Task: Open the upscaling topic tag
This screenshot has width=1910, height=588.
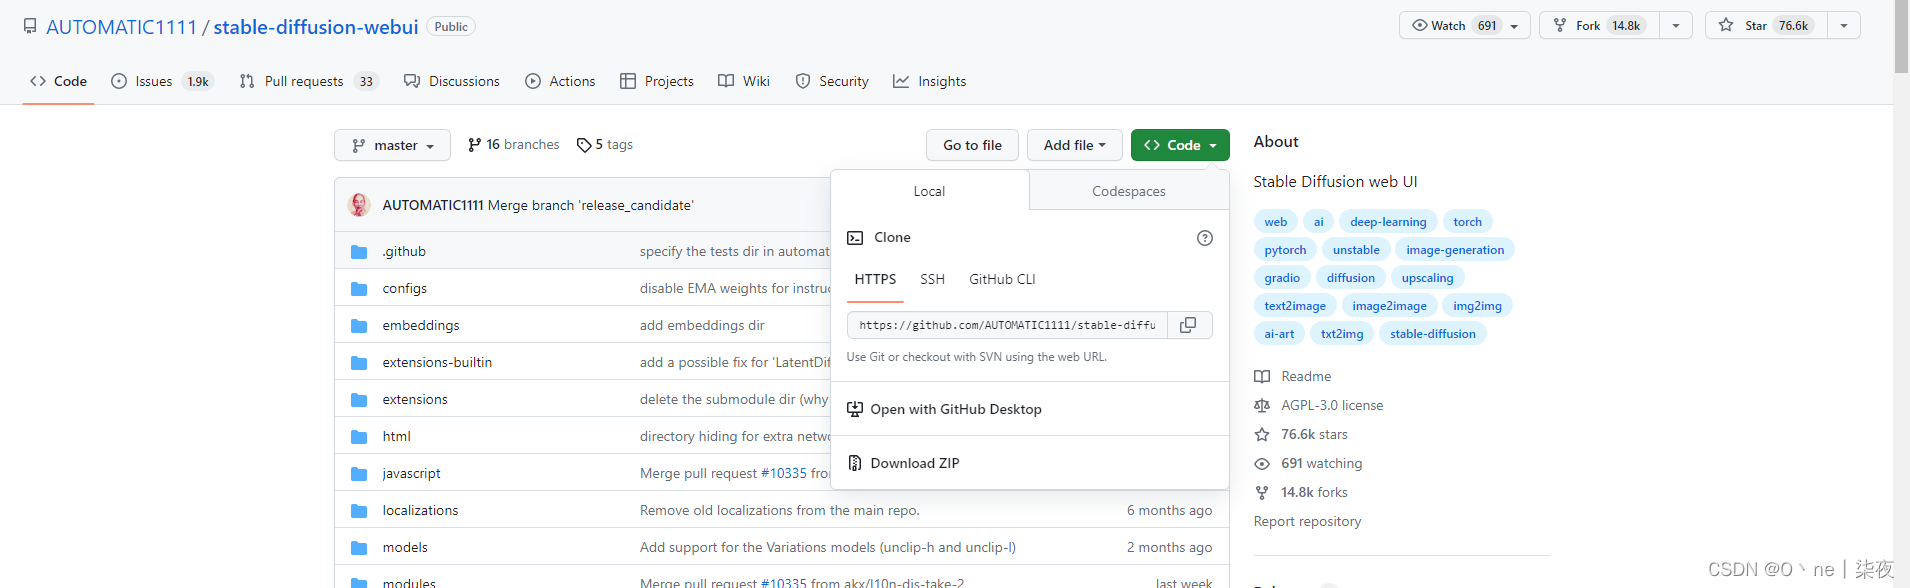Action: (1427, 278)
